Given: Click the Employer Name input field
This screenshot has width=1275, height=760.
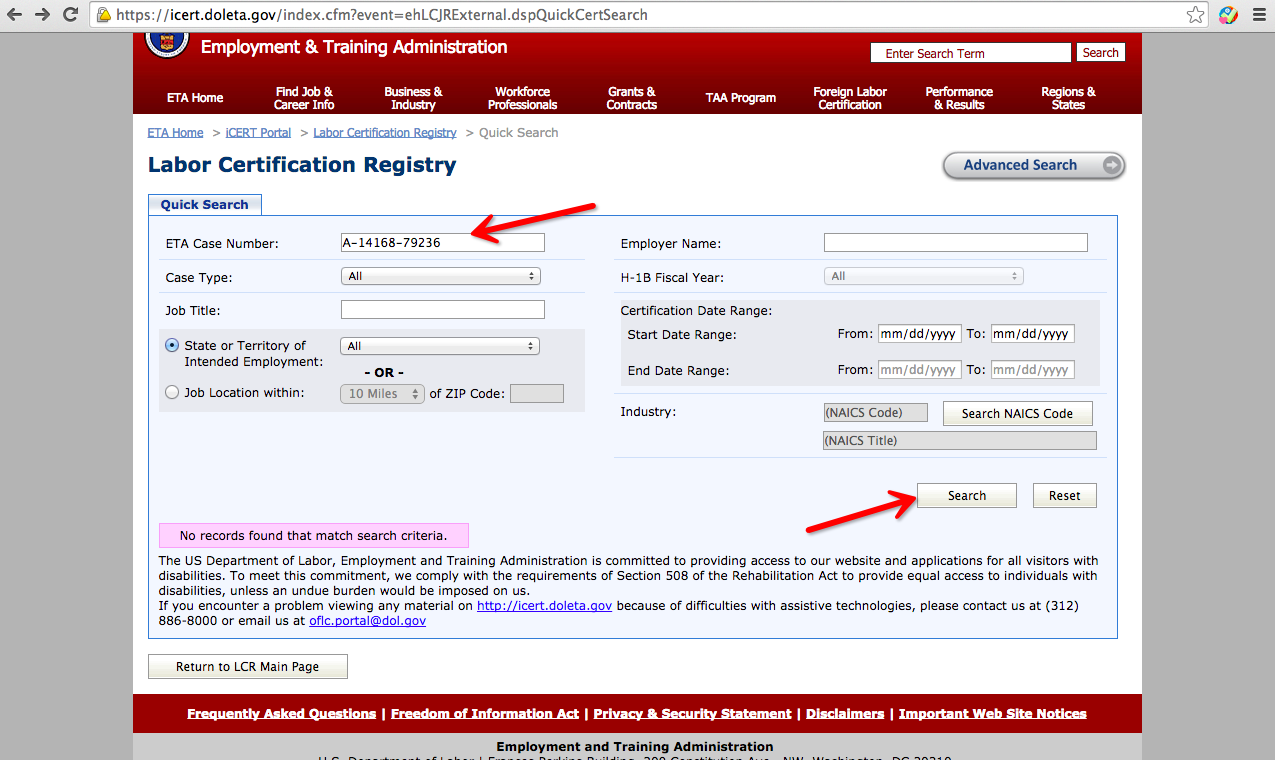Looking at the screenshot, I should (x=956, y=243).
